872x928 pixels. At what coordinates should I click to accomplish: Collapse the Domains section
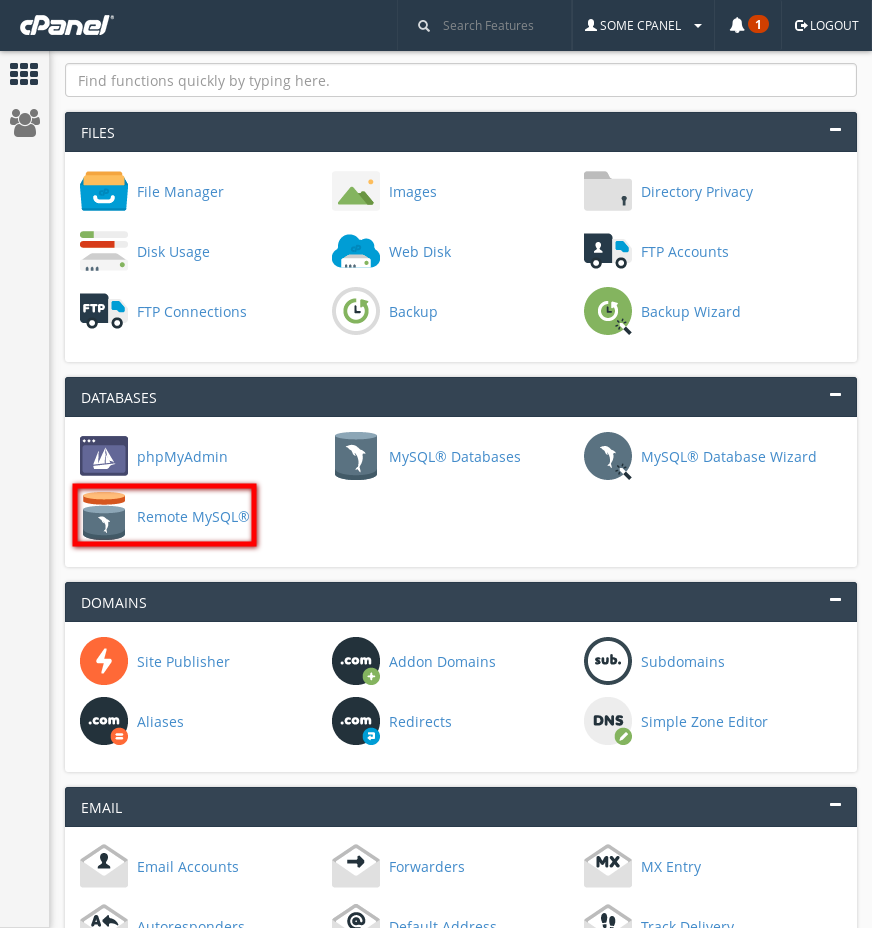point(835,600)
